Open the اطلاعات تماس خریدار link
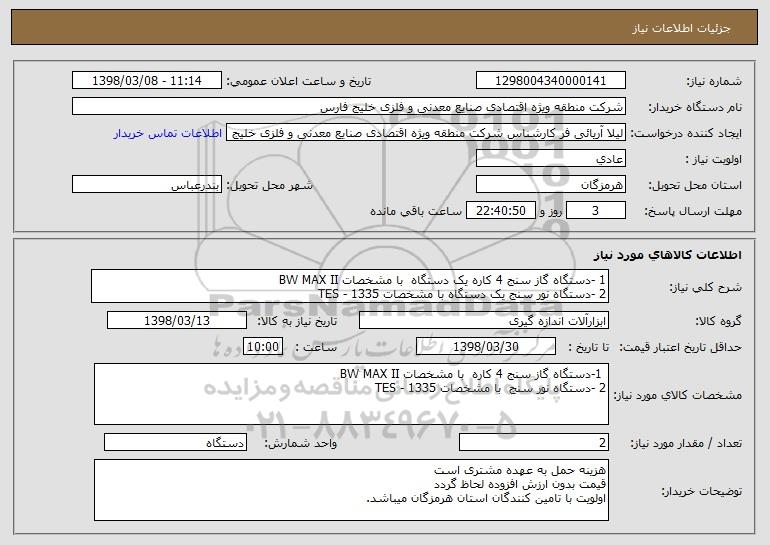The width and height of the screenshot is (770, 545). pyautogui.click(x=168, y=133)
